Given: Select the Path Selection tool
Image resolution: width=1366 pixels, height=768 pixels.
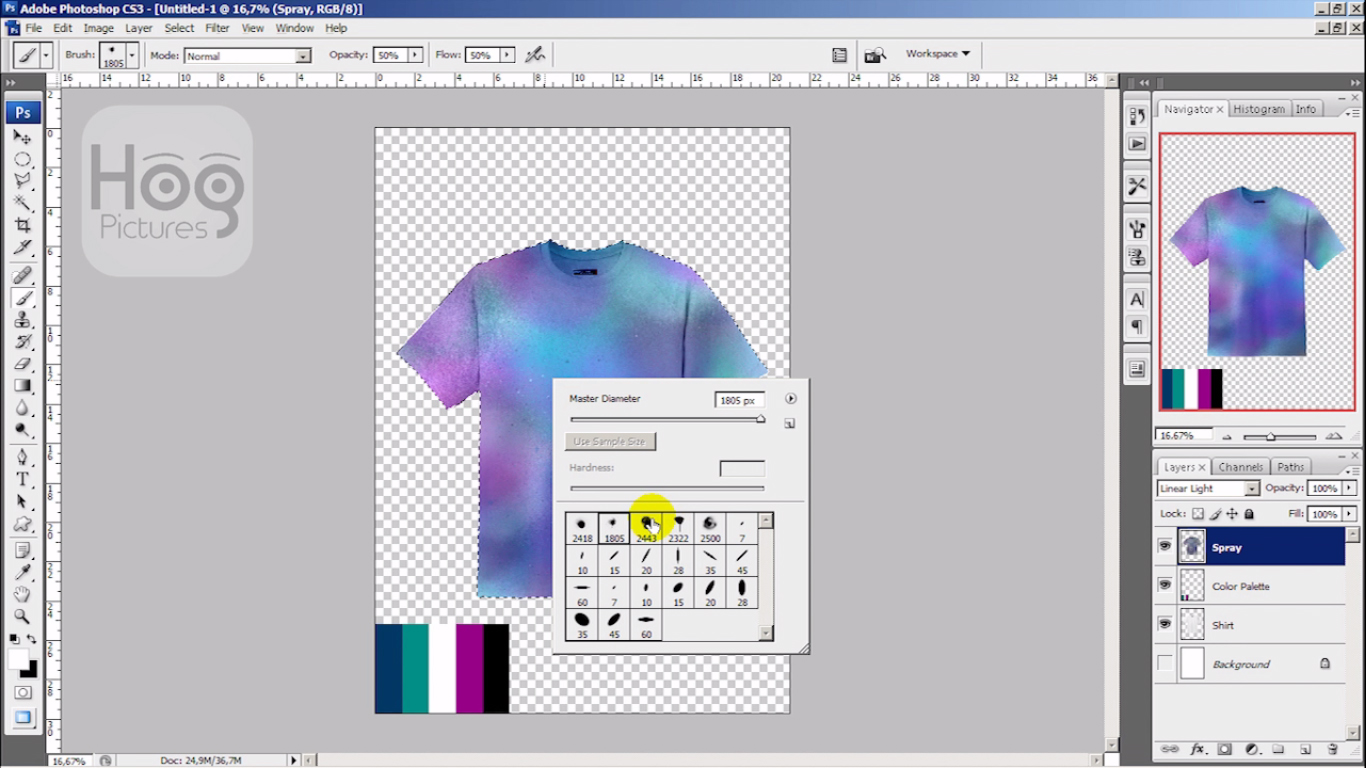Looking at the screenshot, I should pos(22,502).
